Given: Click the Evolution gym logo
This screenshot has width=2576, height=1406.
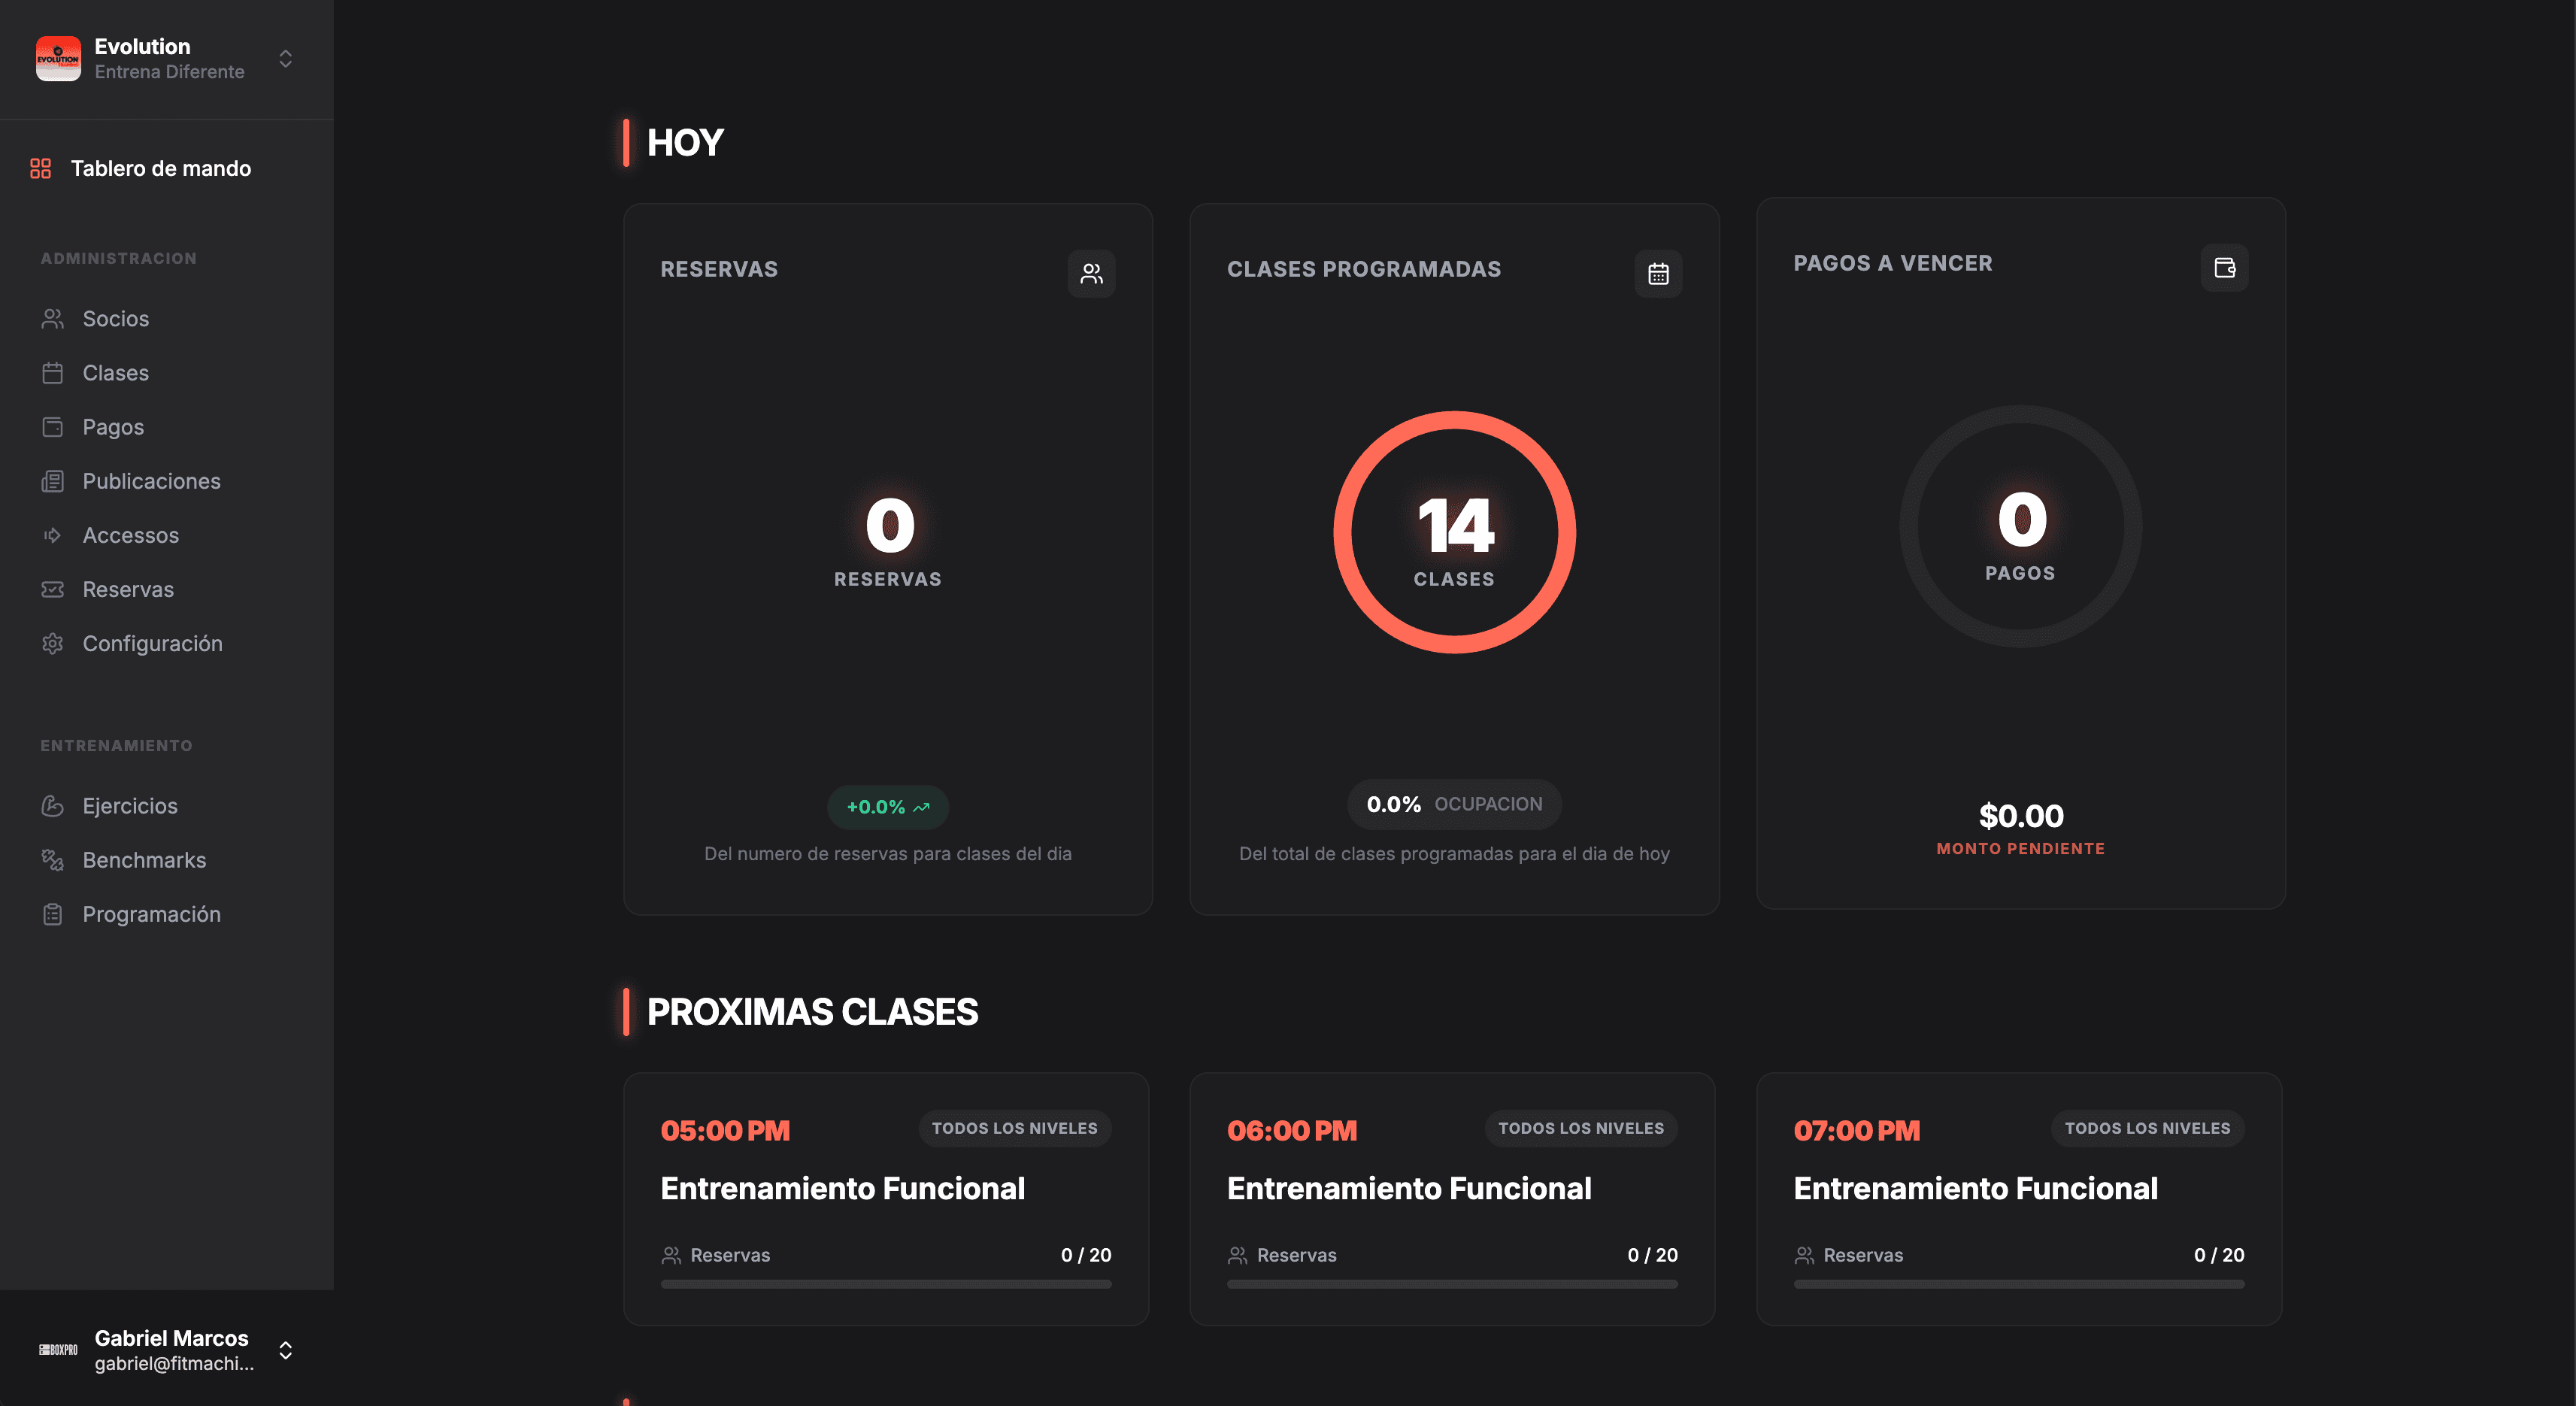Looking at the screenshot, I should 58,59.
